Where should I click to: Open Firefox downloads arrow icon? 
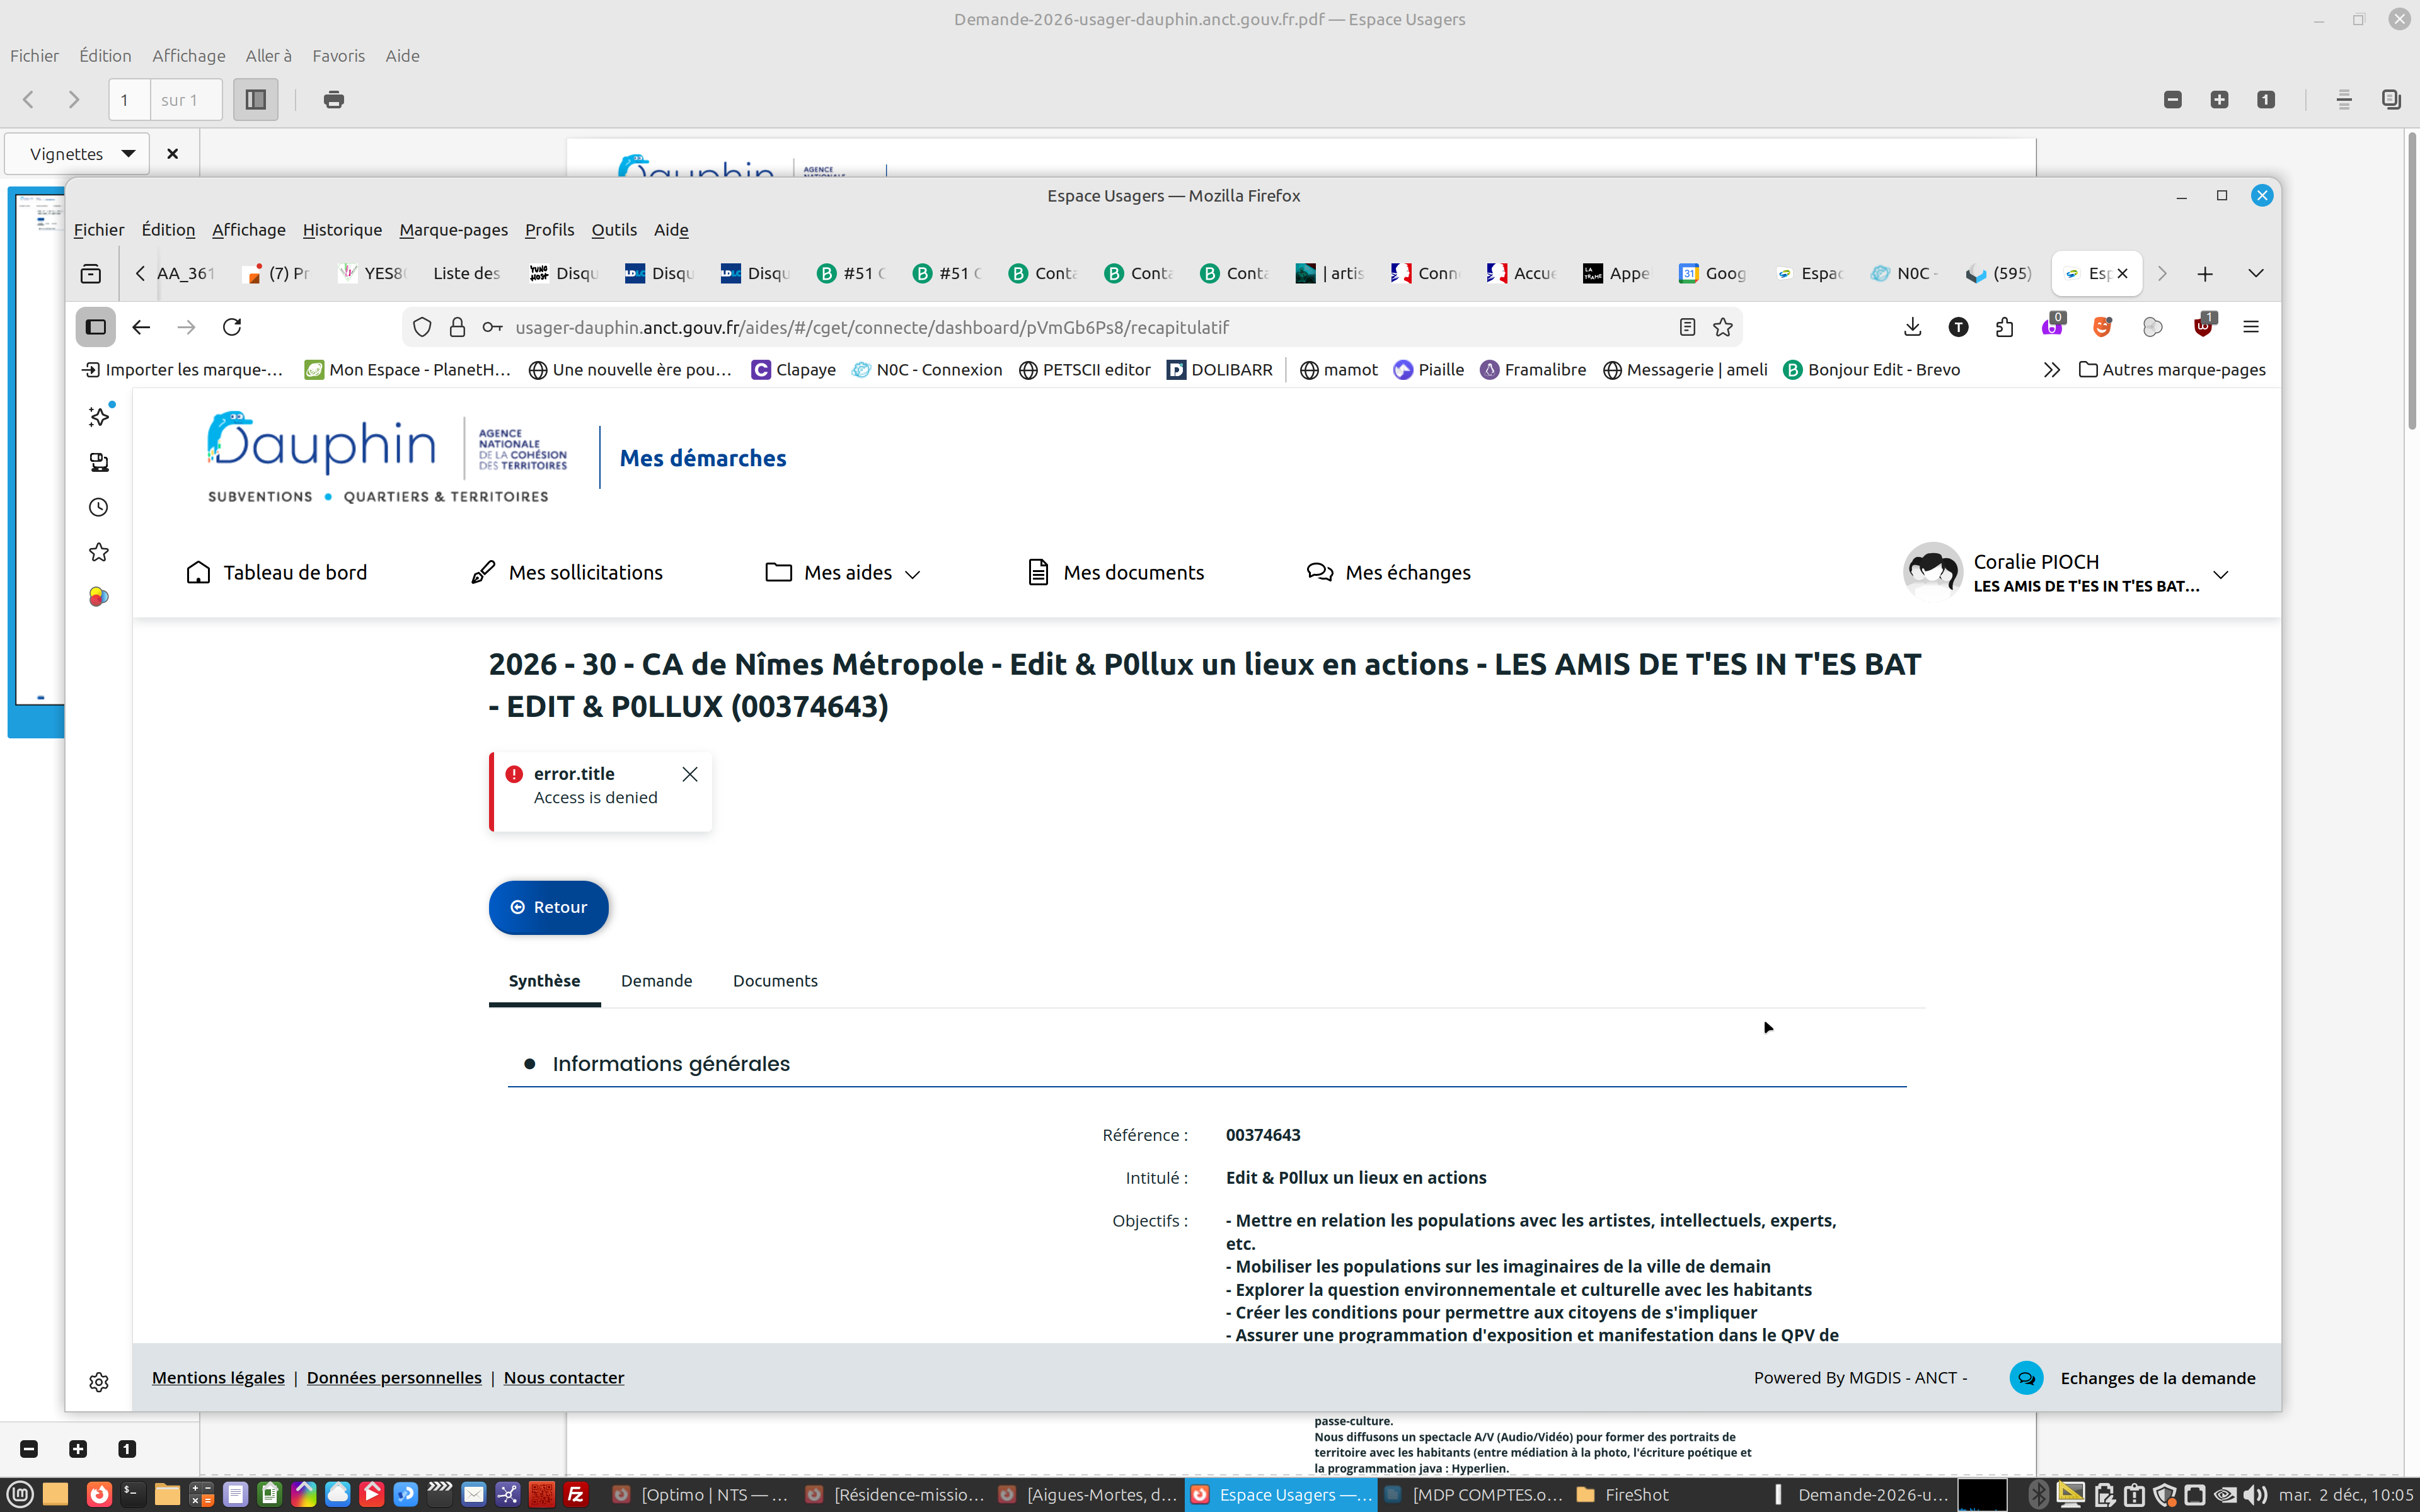click(1912, 327)
